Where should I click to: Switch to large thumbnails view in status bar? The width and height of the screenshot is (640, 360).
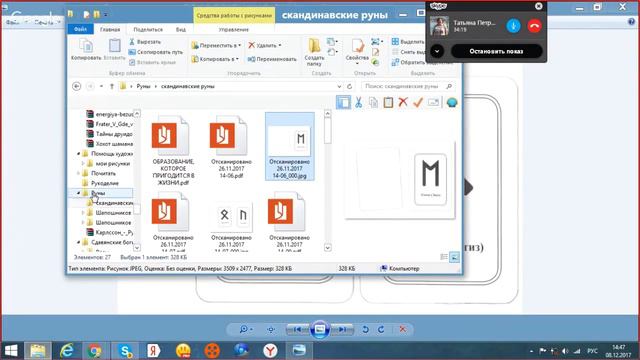click(454, 257)
